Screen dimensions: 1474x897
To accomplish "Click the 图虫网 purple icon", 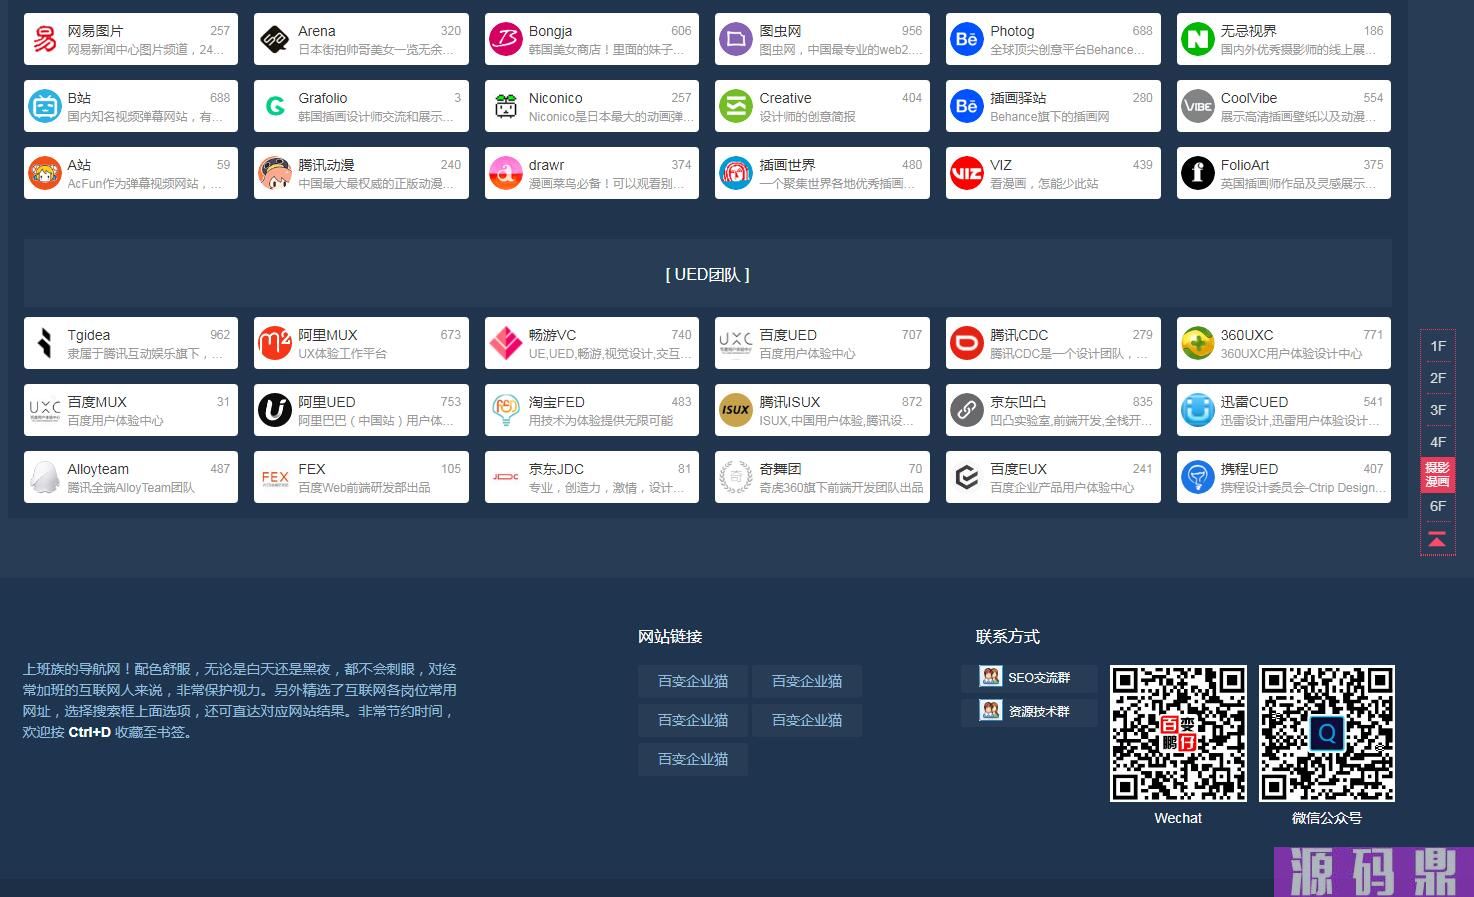I will (x=736, y=39).
